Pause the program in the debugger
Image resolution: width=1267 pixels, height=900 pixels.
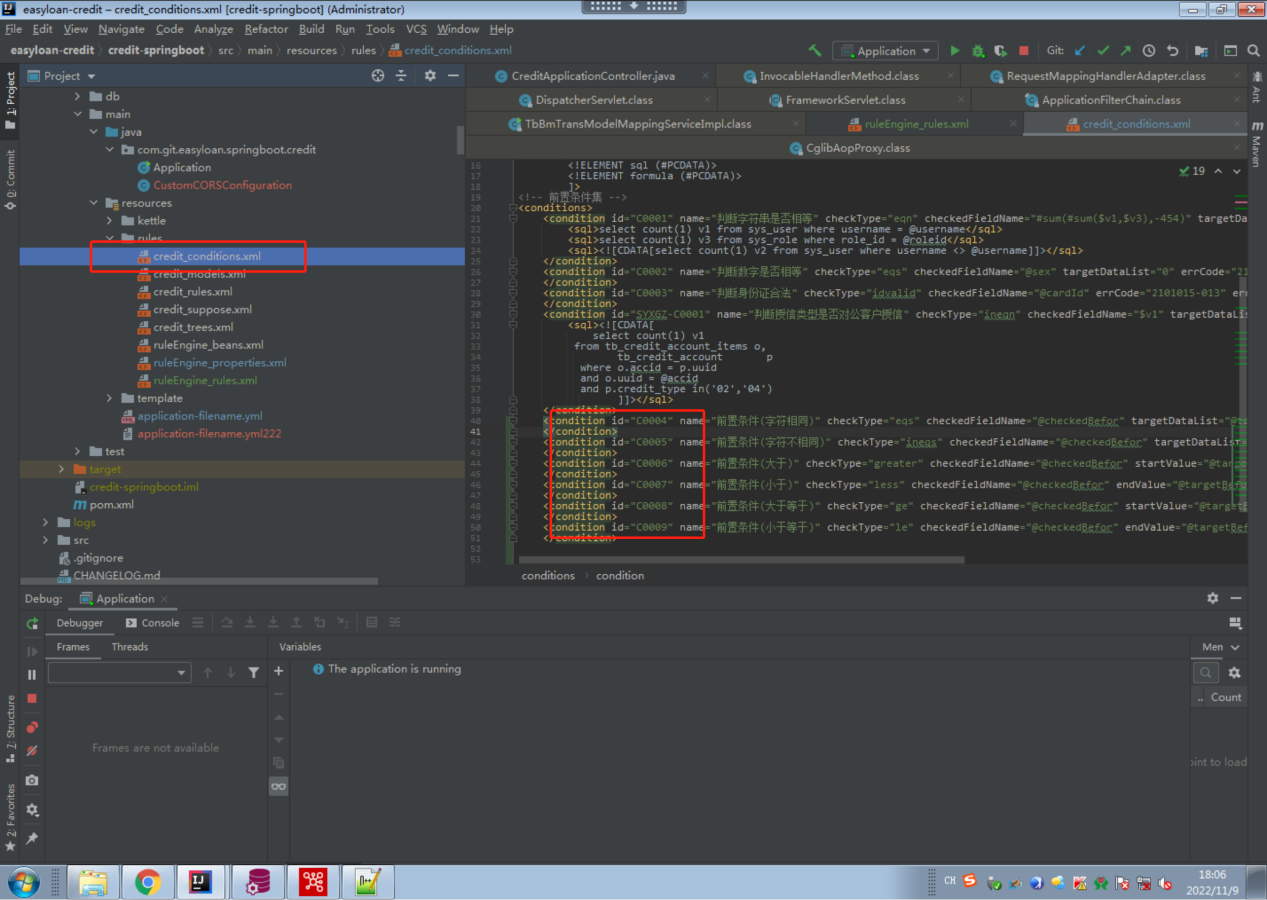[x=32, y=675]
